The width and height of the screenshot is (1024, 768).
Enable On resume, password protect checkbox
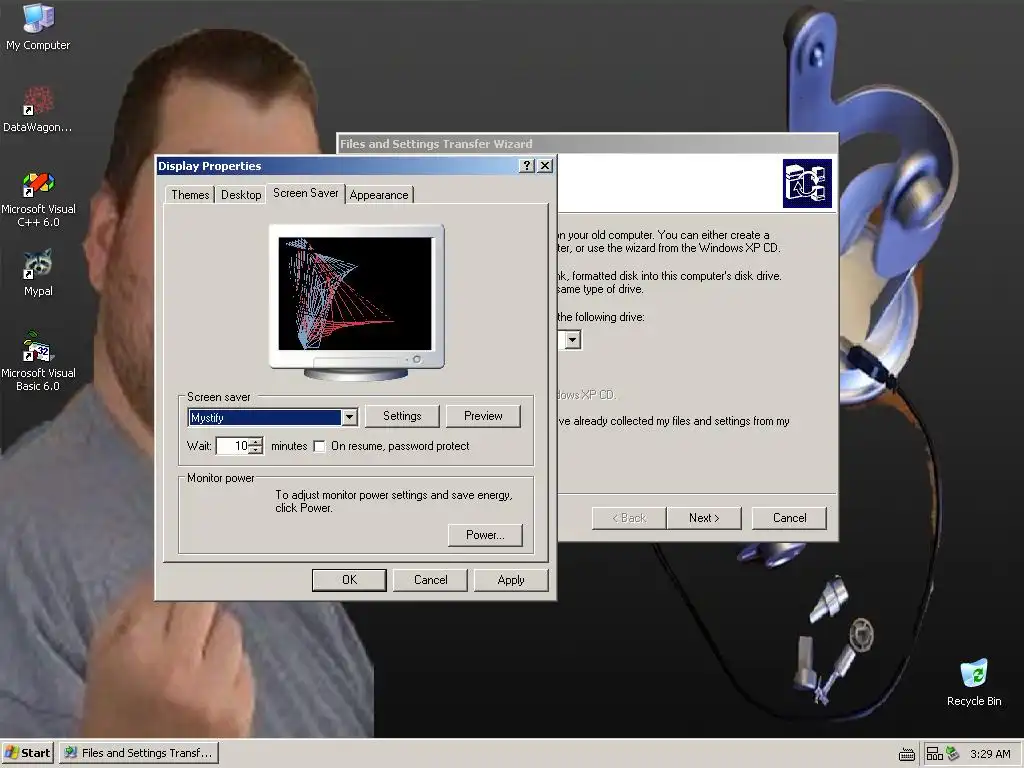[x=319, y=446]
